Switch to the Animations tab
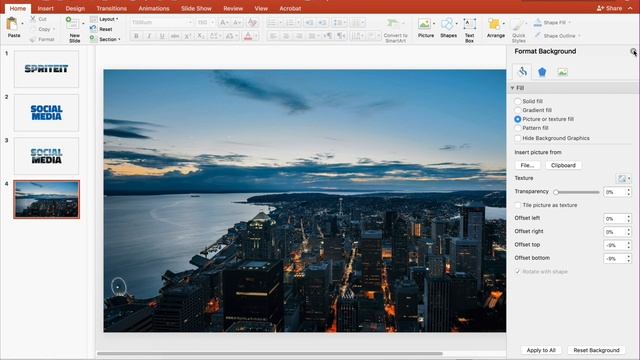This screenshot has height=360, width=640. (153, 8)
